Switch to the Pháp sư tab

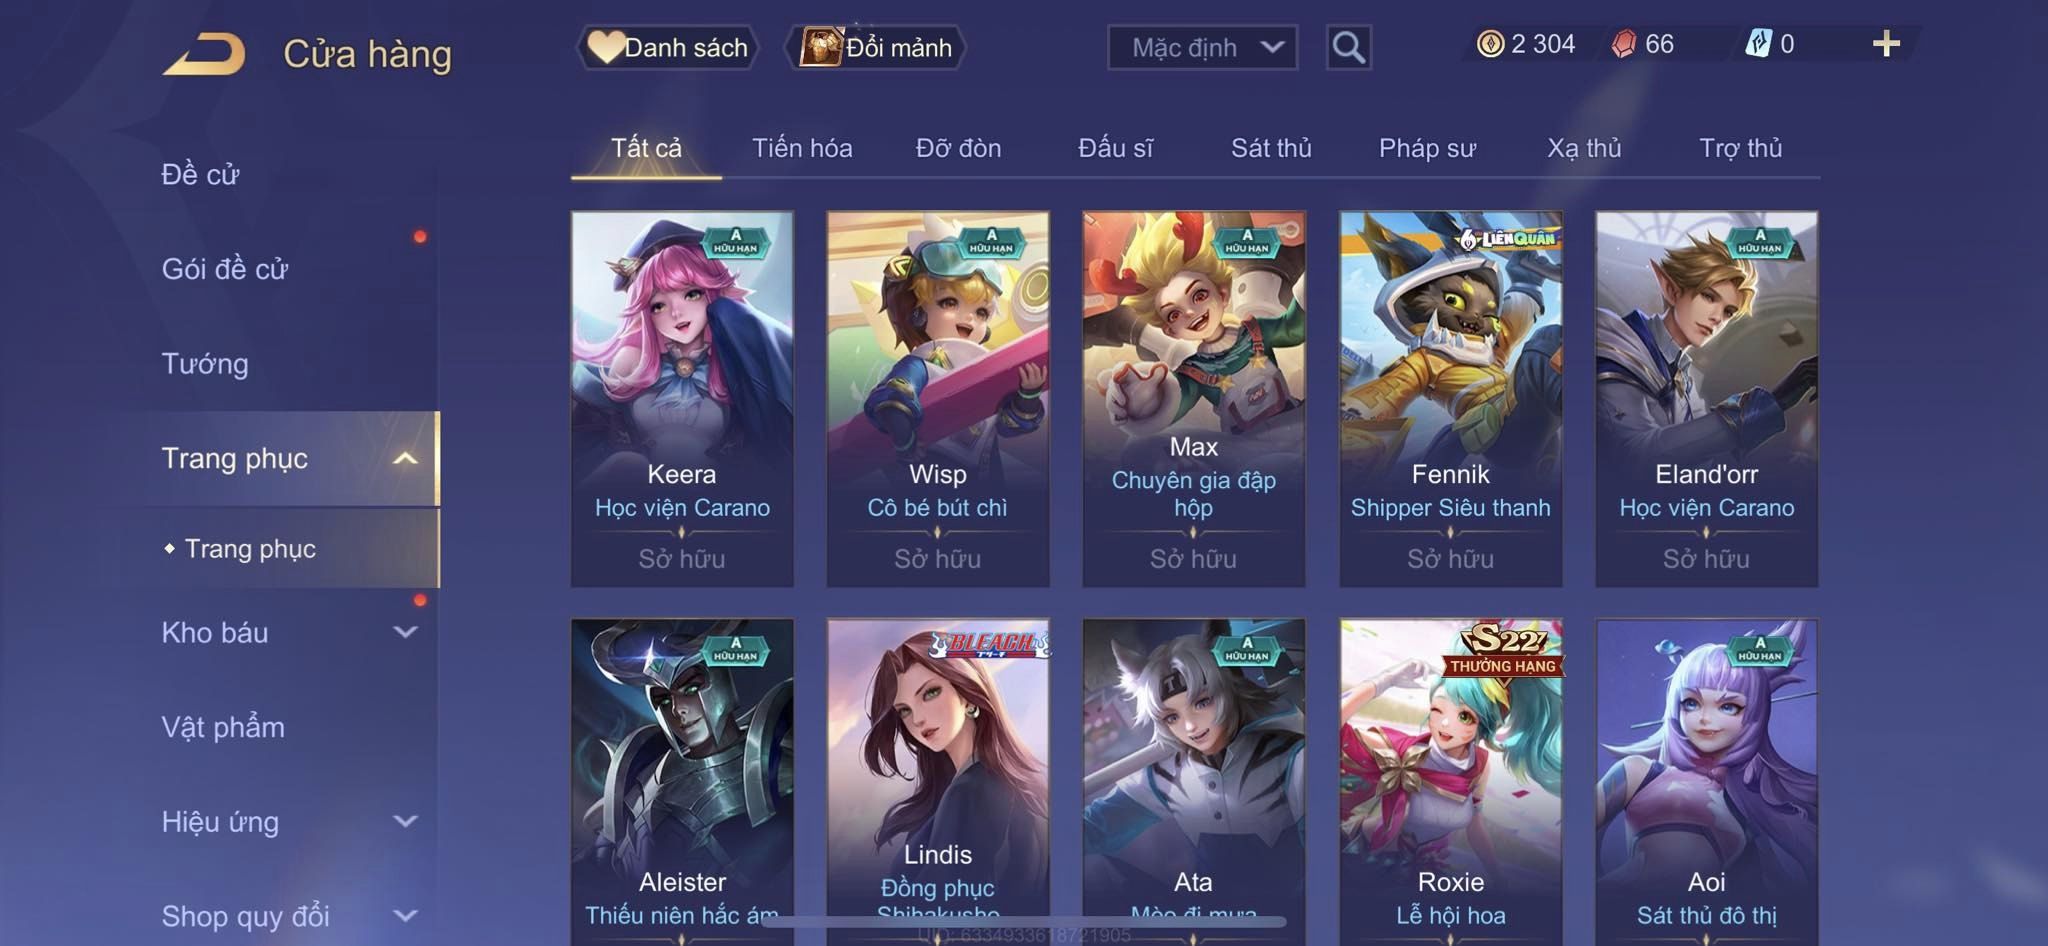1427,148
